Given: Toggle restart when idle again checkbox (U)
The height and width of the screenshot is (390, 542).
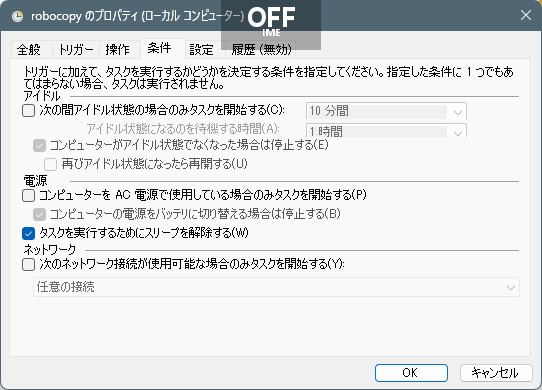Looking at the screenshot, I should point(50,164).
